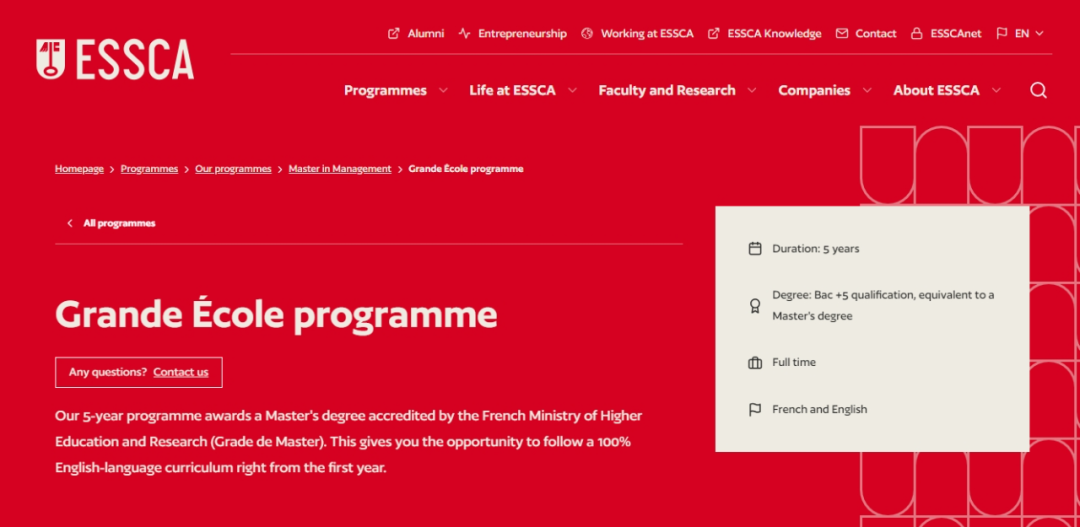Go back to All programmes
1080x527 pixels.
(119, 223)
